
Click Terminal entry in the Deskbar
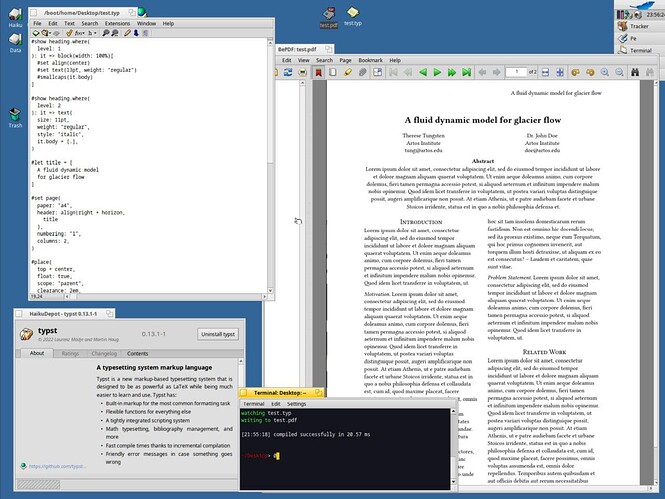[x=639, y=50]
